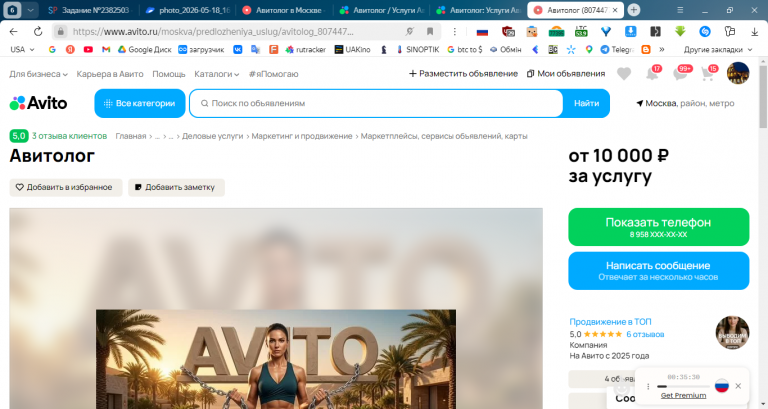Add listing via Добавить в избранное
Image resolution: width=768 pixels, height=409 pixels.
point(66,187)
